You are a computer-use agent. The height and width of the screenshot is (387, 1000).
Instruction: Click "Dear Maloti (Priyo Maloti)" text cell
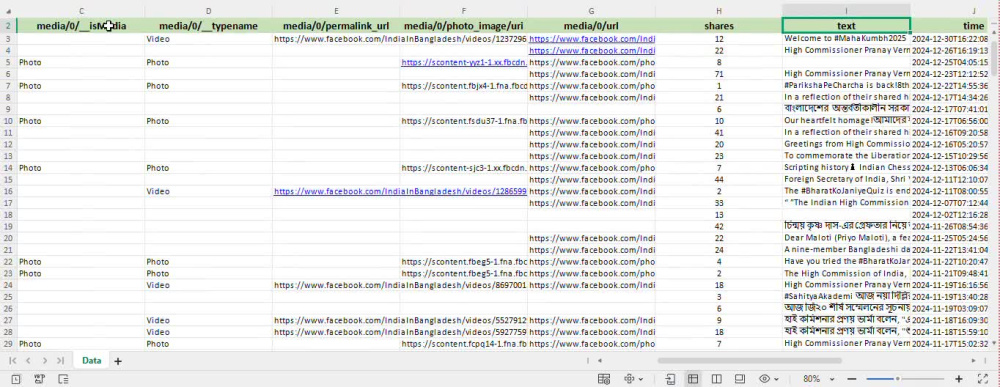[846, 238]
